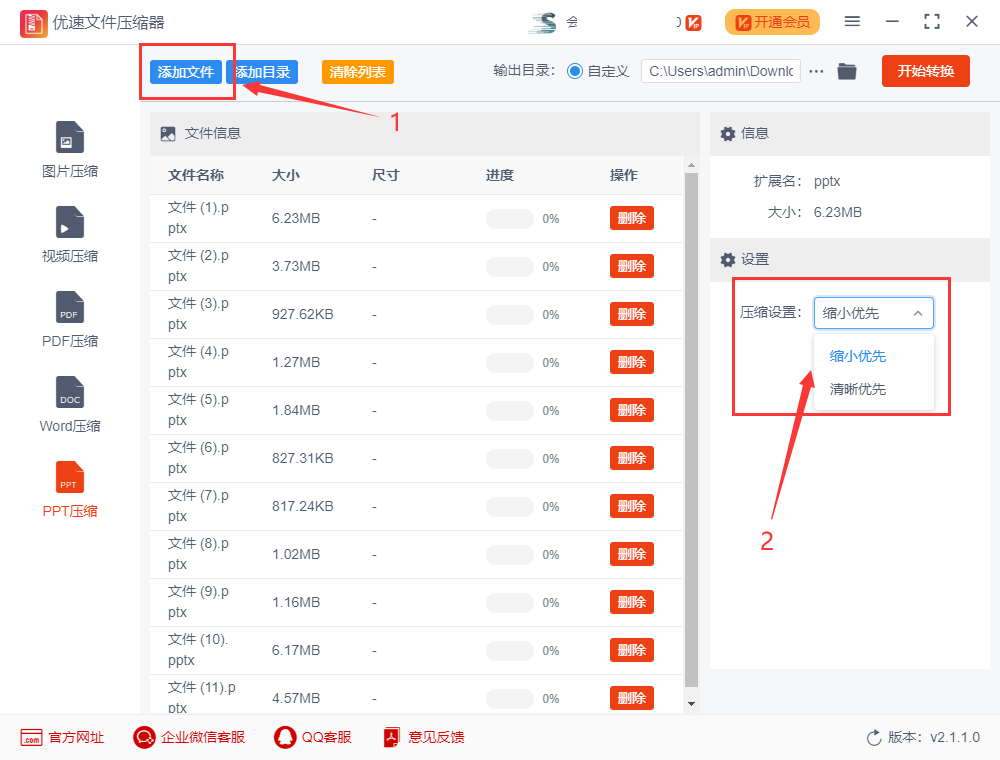Open the PDF压缩 tool

(70, 319)
